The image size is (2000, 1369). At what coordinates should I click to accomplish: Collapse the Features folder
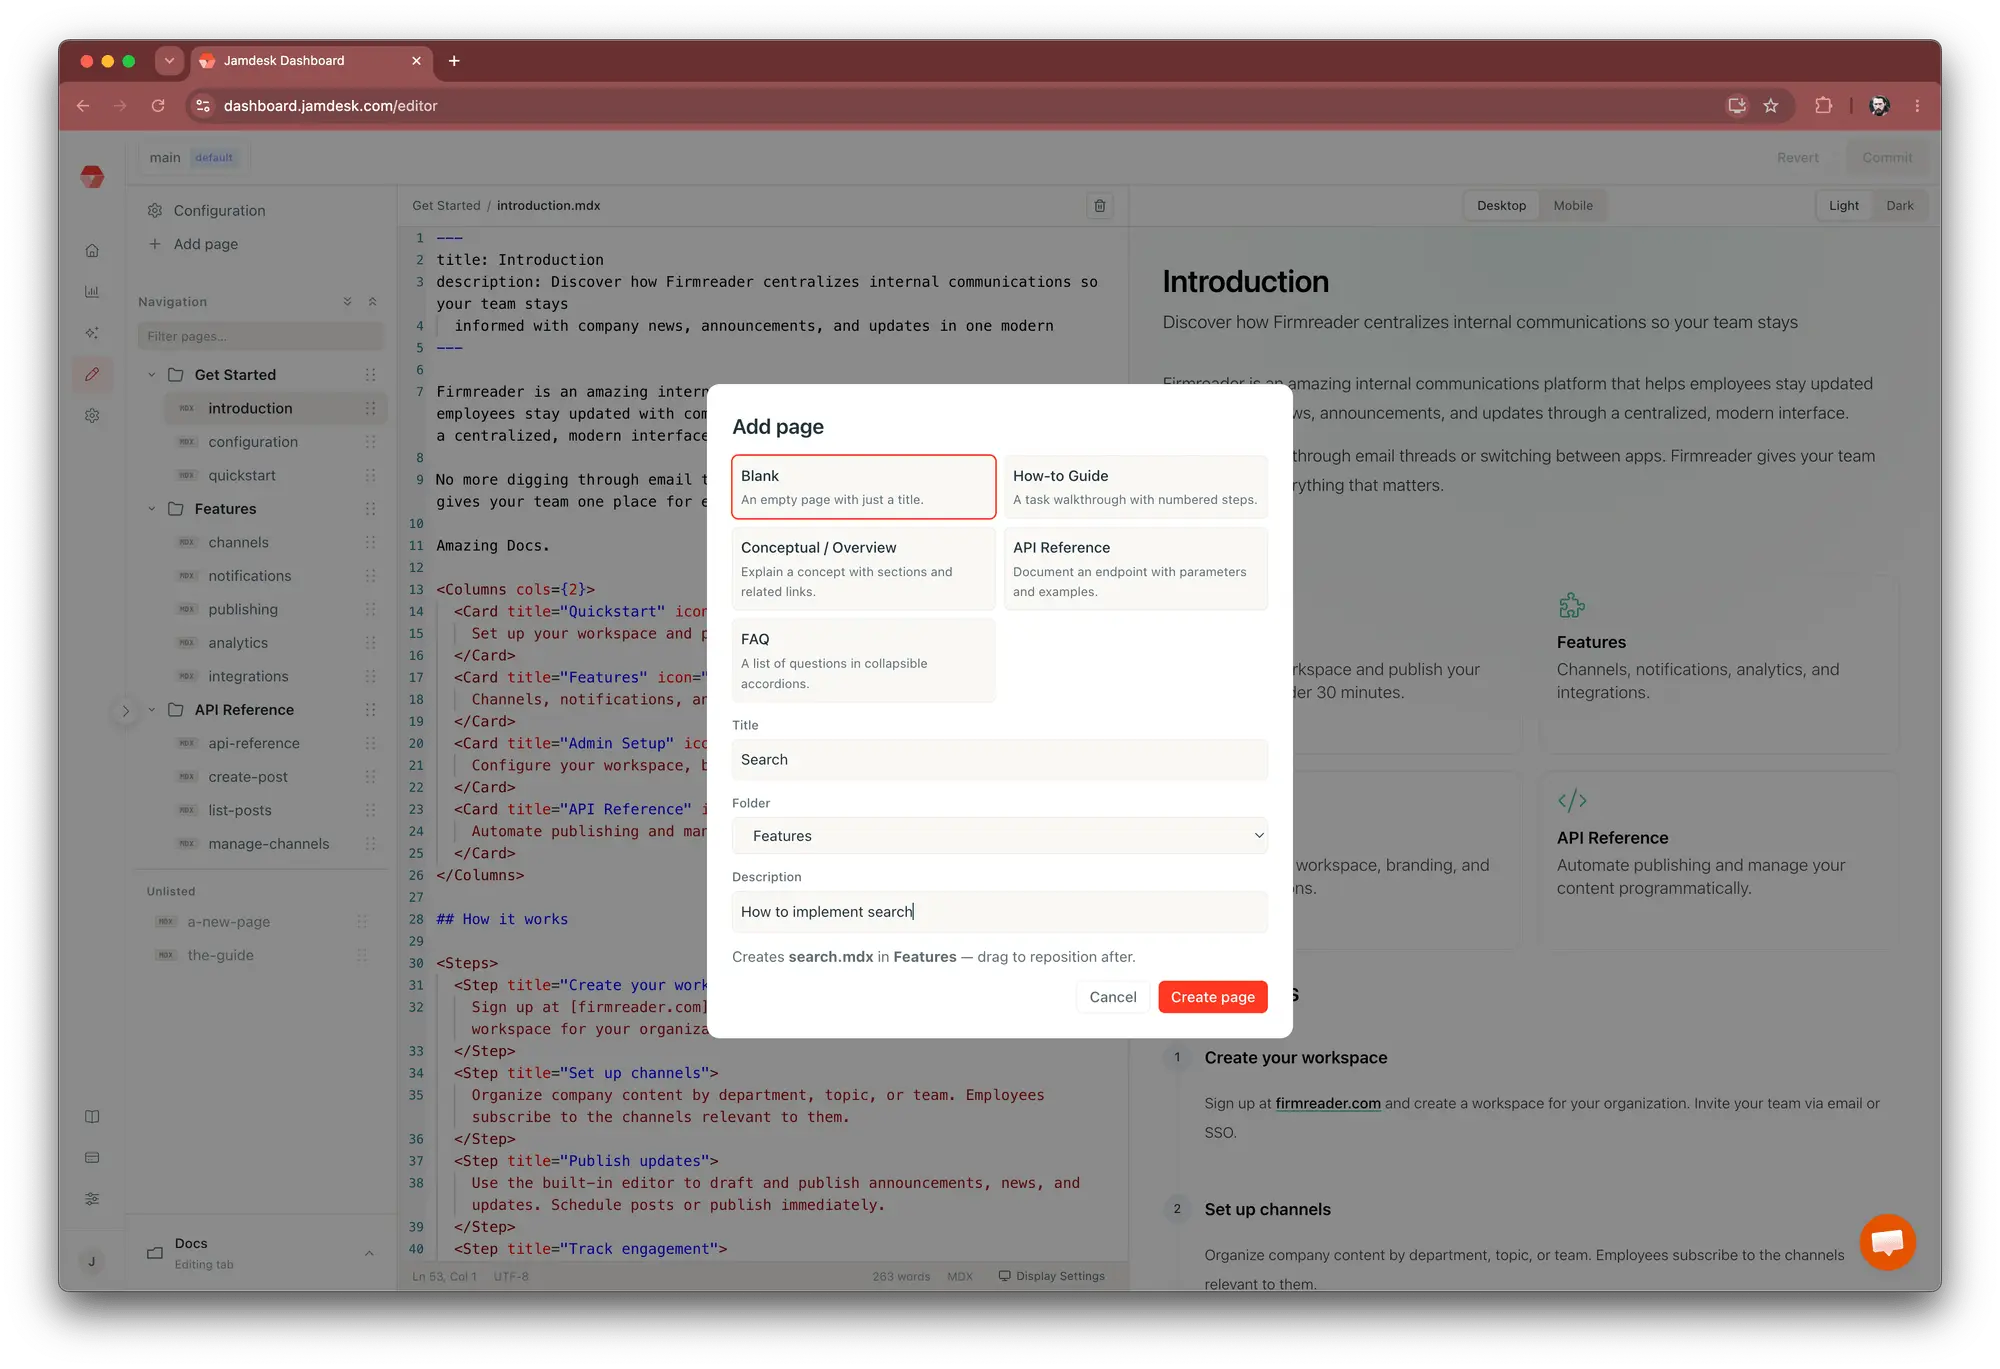152,509
